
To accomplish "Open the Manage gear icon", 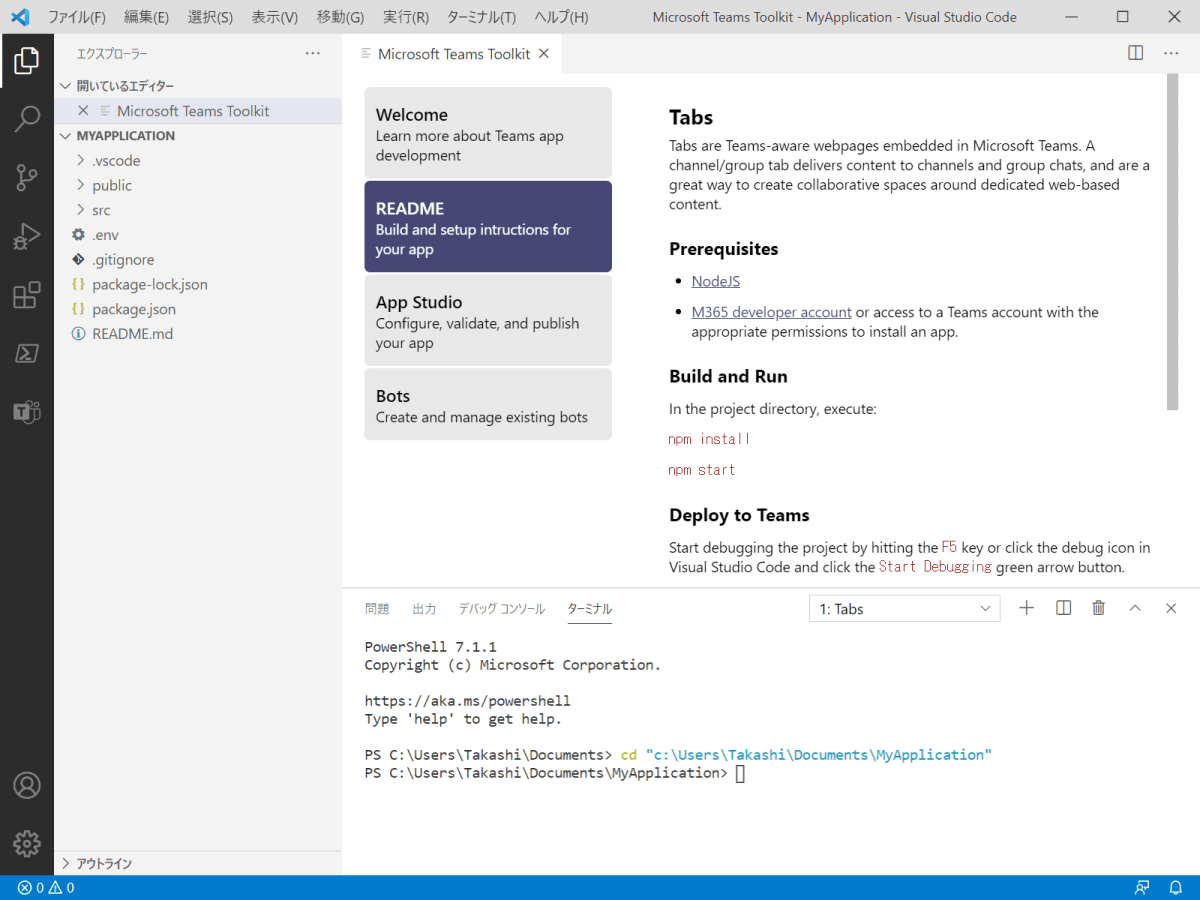I will [27, 843].
